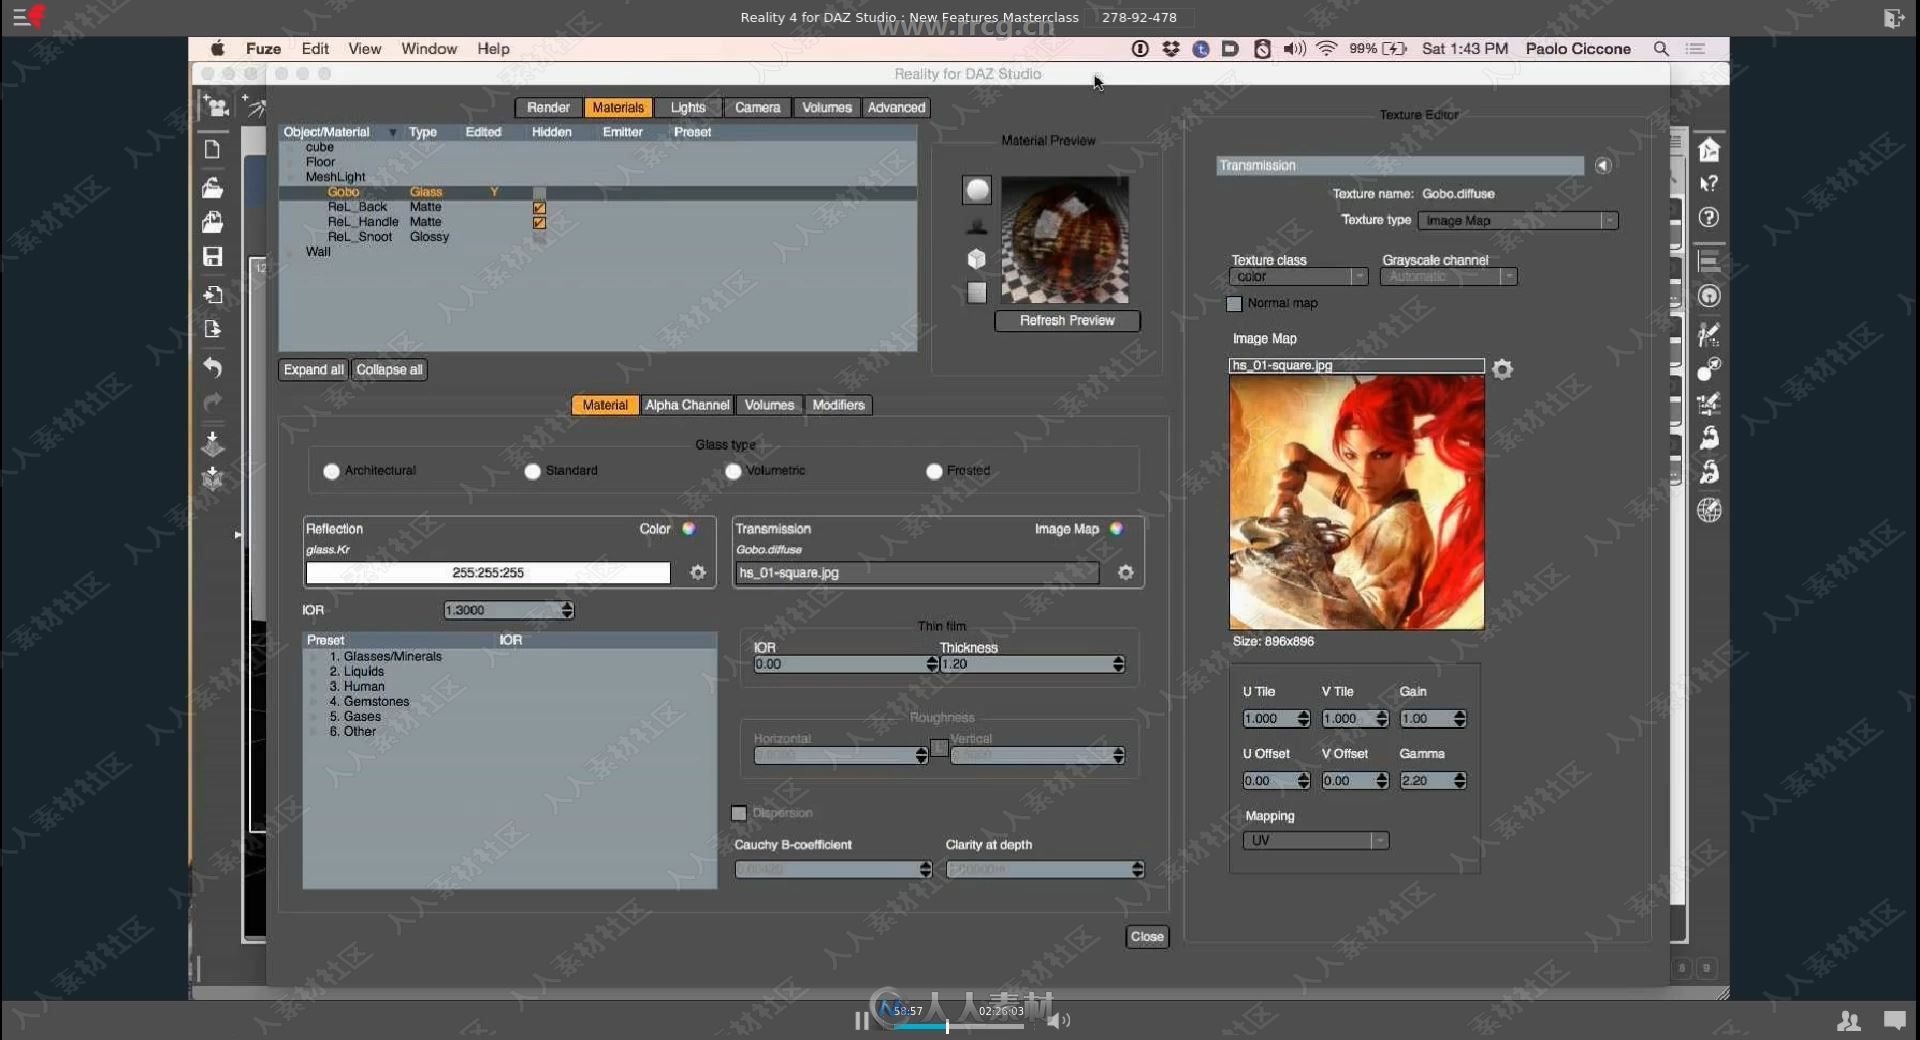The image size is (1920, 1040).
Task: Select the Frosted glass type
Action: (x=934, y=471)
